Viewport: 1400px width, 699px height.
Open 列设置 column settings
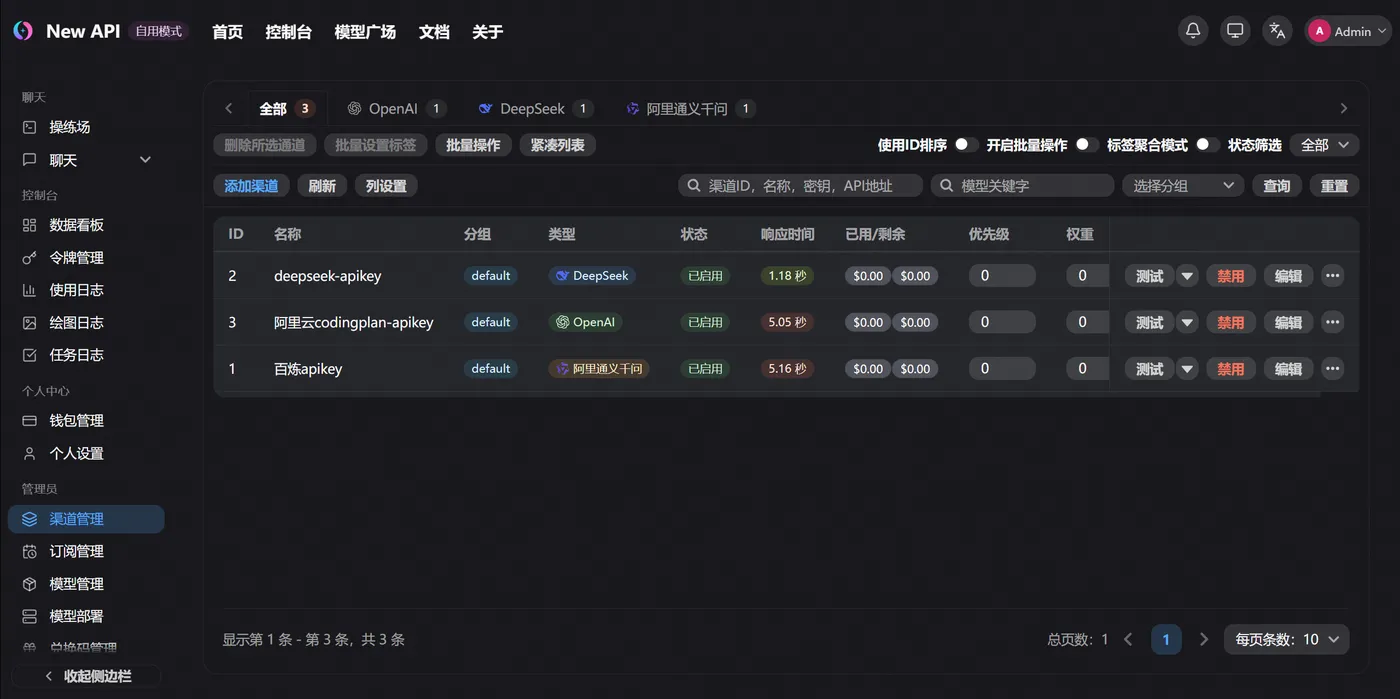coord(386,185)
